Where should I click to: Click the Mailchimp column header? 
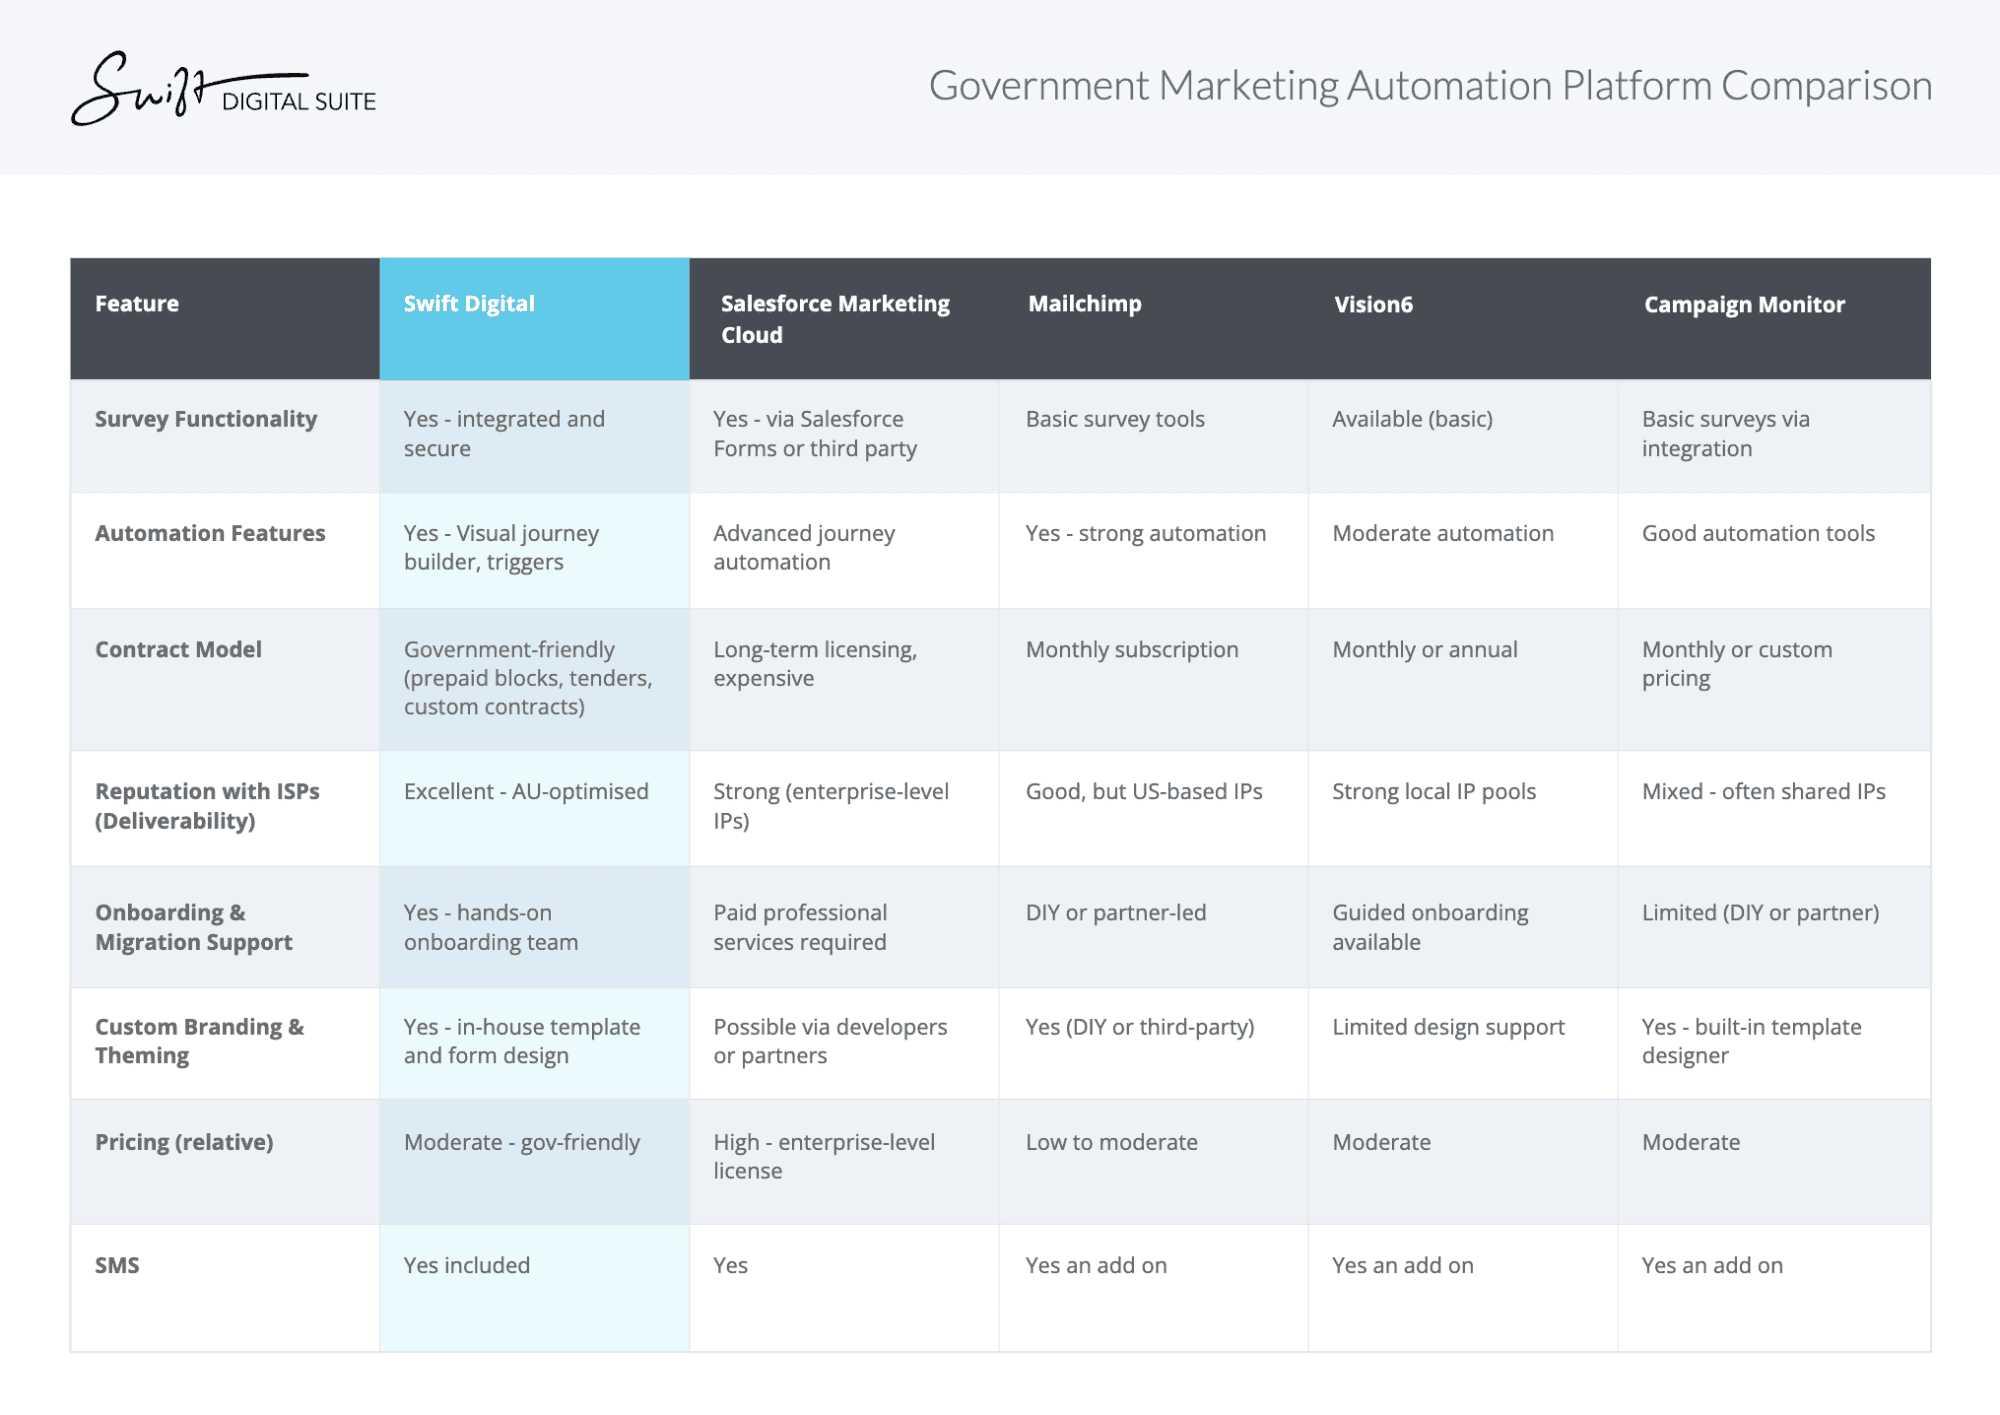click(1084, 304)
